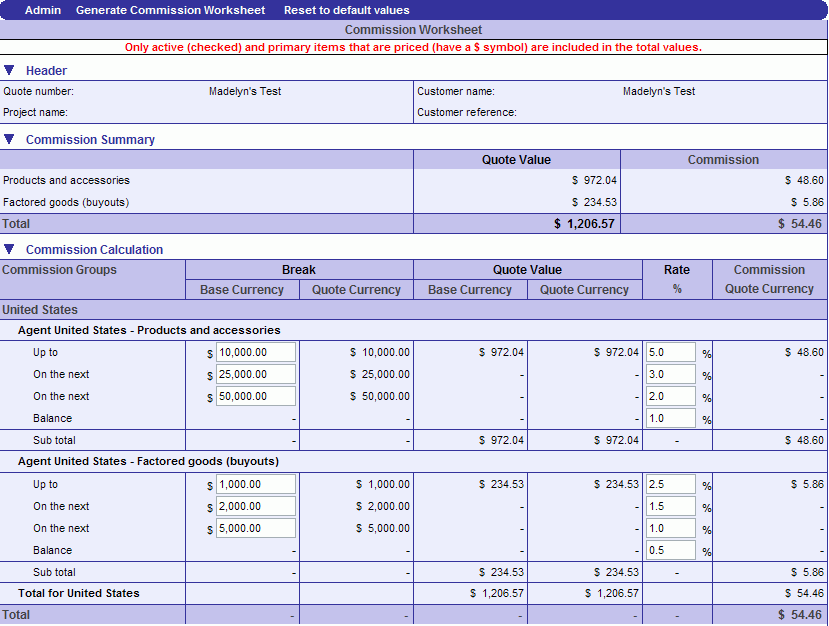Click the Quote Currency $ 10,000.00 cell
829x626 pixels.
(x=380, y=352)
